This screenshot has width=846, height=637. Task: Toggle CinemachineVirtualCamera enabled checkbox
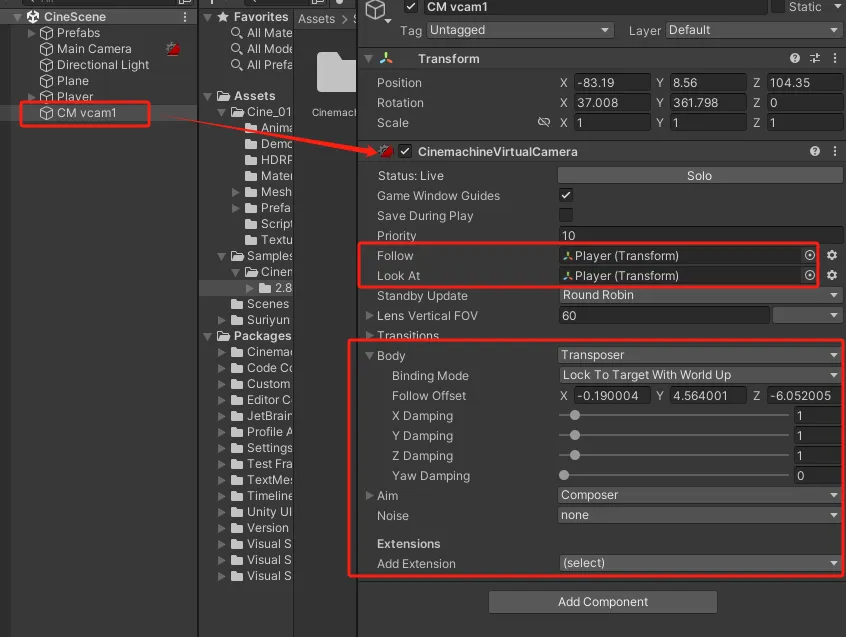(x=405, y=152)
